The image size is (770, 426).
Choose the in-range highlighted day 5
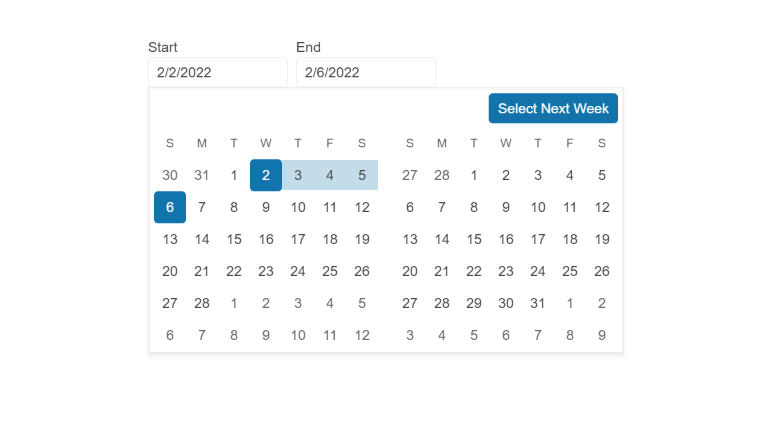(x=362, y=175)
